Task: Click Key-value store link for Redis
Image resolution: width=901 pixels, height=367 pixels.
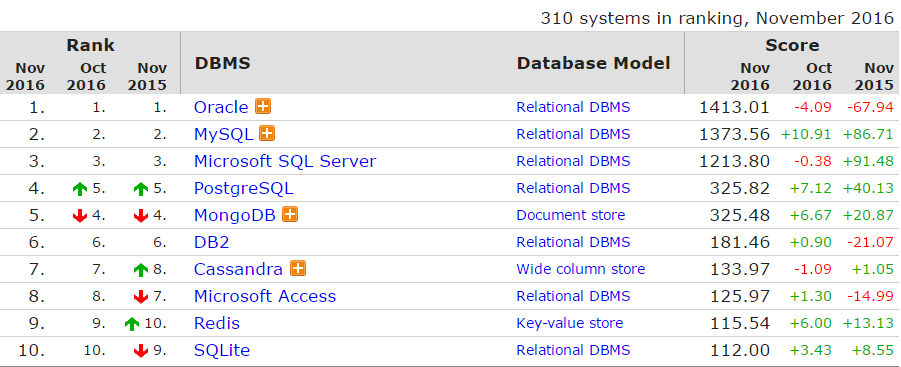Action: coord(569,323)
